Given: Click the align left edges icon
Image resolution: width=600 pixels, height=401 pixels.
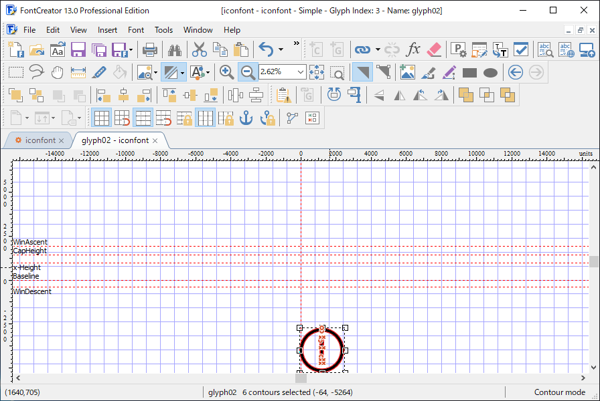Looking at the screenshot, I should [103, 95].
